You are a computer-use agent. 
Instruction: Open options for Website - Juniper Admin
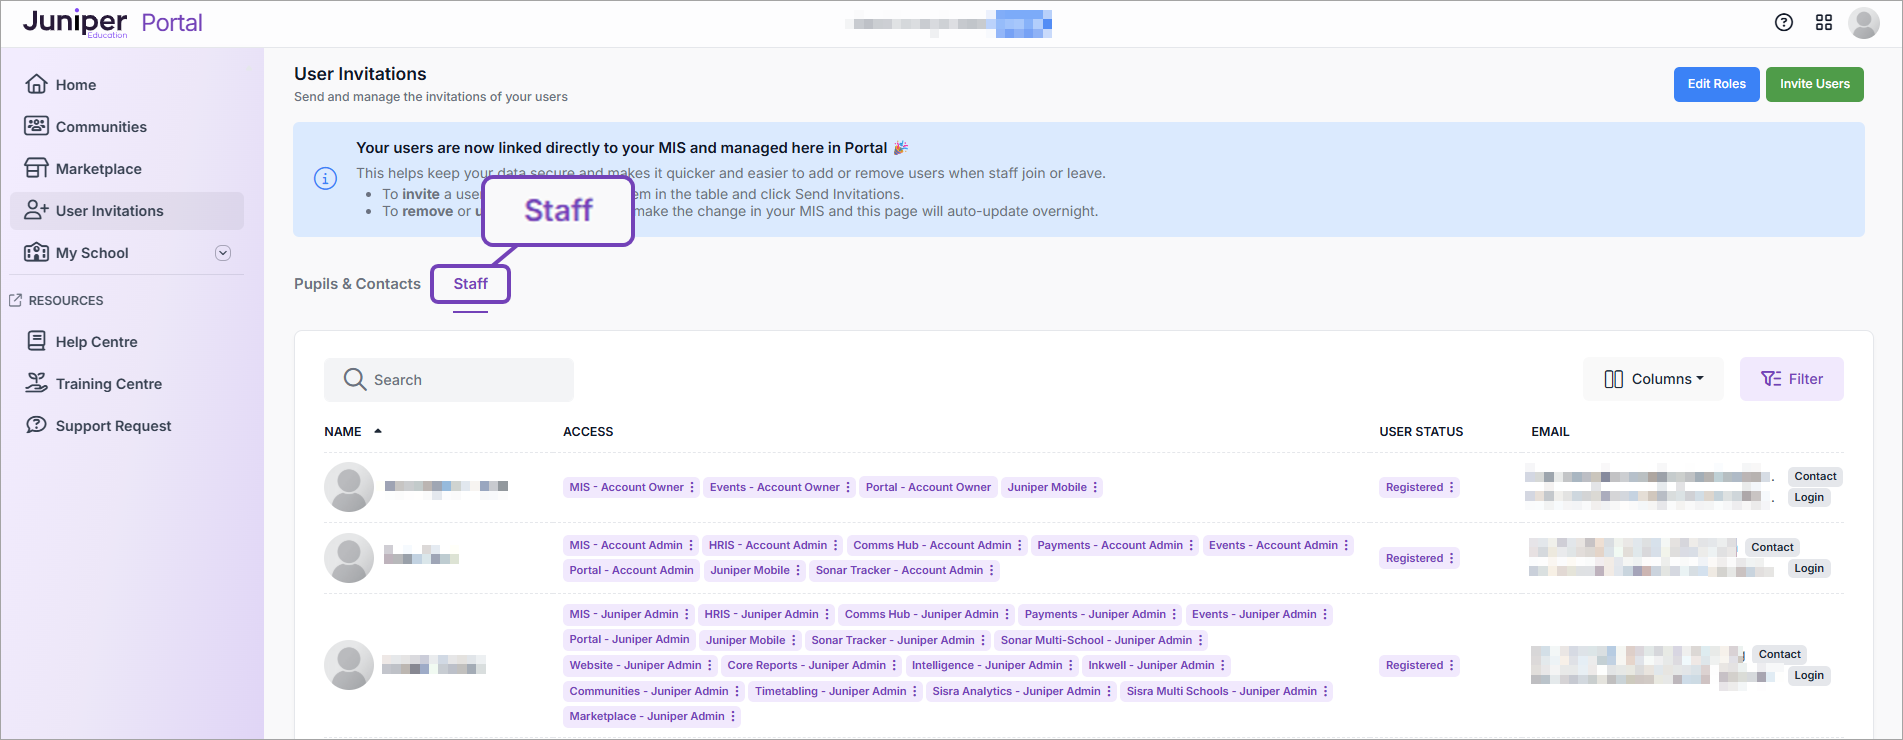710,665
